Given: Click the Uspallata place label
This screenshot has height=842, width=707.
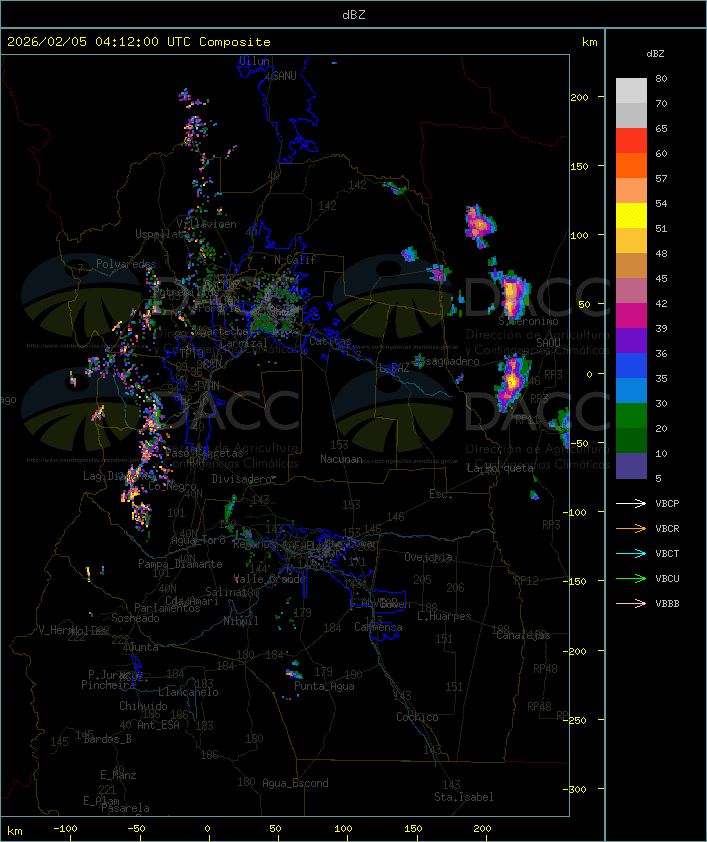Looking at the screenshot, I should point(162,234).
